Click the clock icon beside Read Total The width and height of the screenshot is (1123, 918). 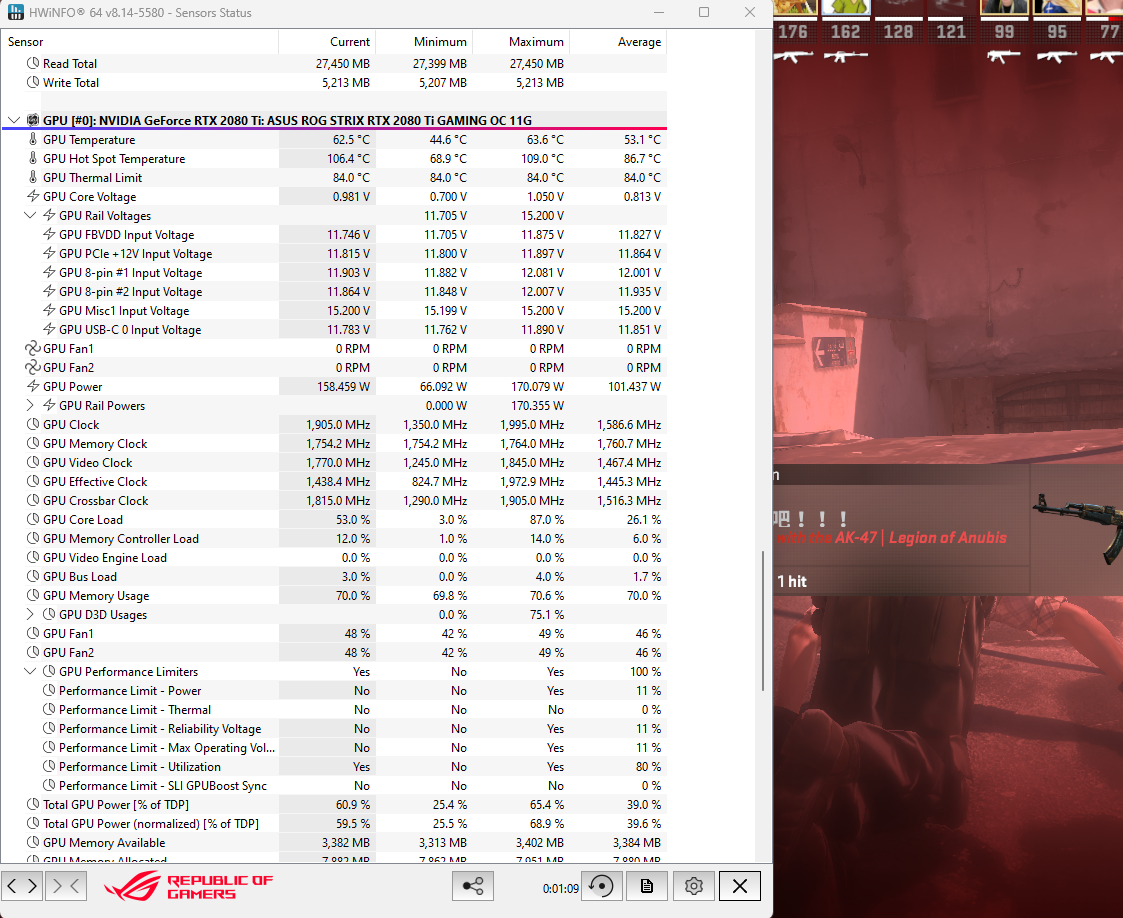(33, 64)
